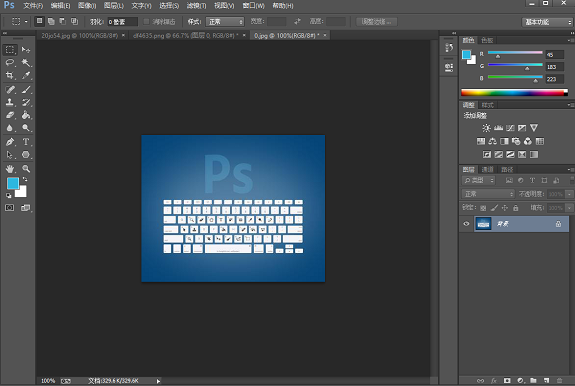
Task: Toggle 消除锯齿 anti-alias checkbox
Action: tap(146, 22)
